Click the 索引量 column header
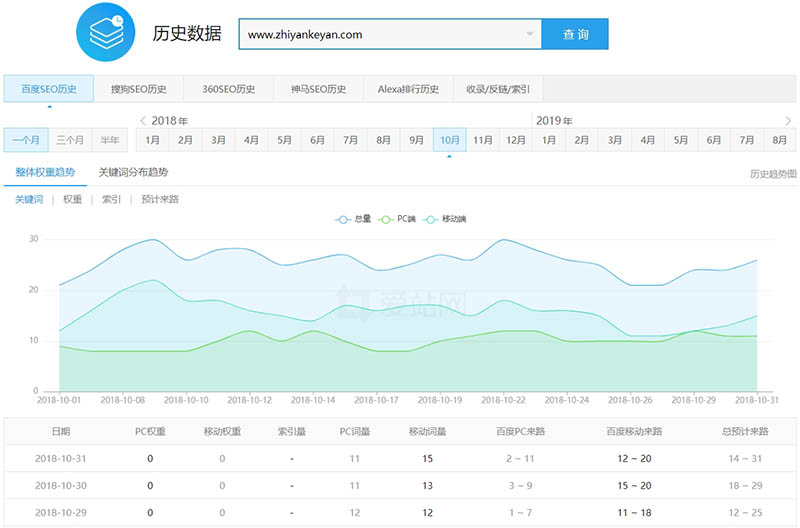The height and width of the screenshot is (528, 800). pyautogui.click(x=291, y=431)
